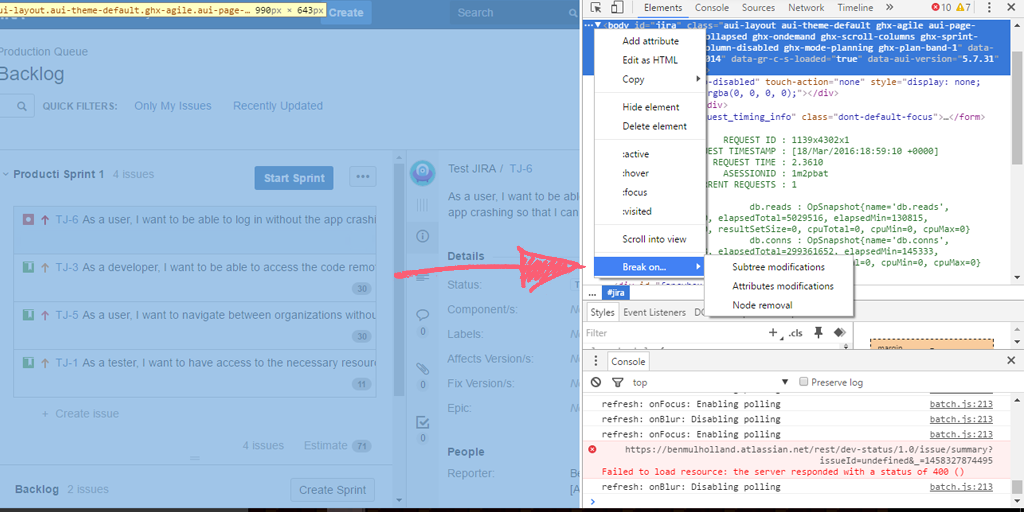Image resolution: width=1024 pixels, height=512 pixels.
Task: Apply the Recently Updated quick filter
Action: (278, 106)
